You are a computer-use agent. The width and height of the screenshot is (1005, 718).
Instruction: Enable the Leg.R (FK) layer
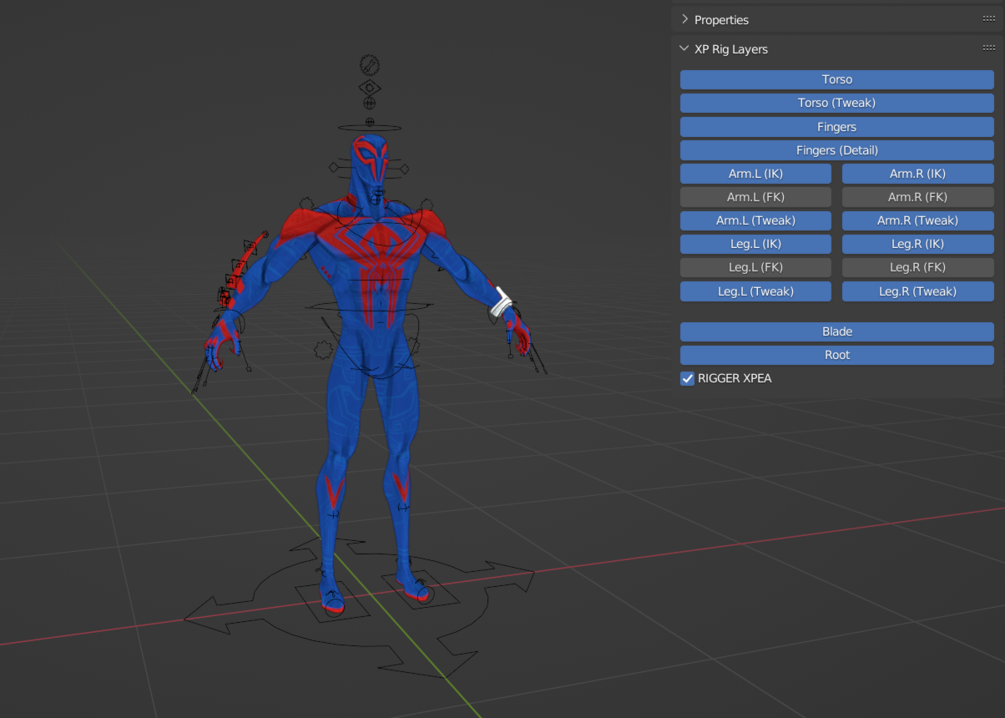[918, 267]
